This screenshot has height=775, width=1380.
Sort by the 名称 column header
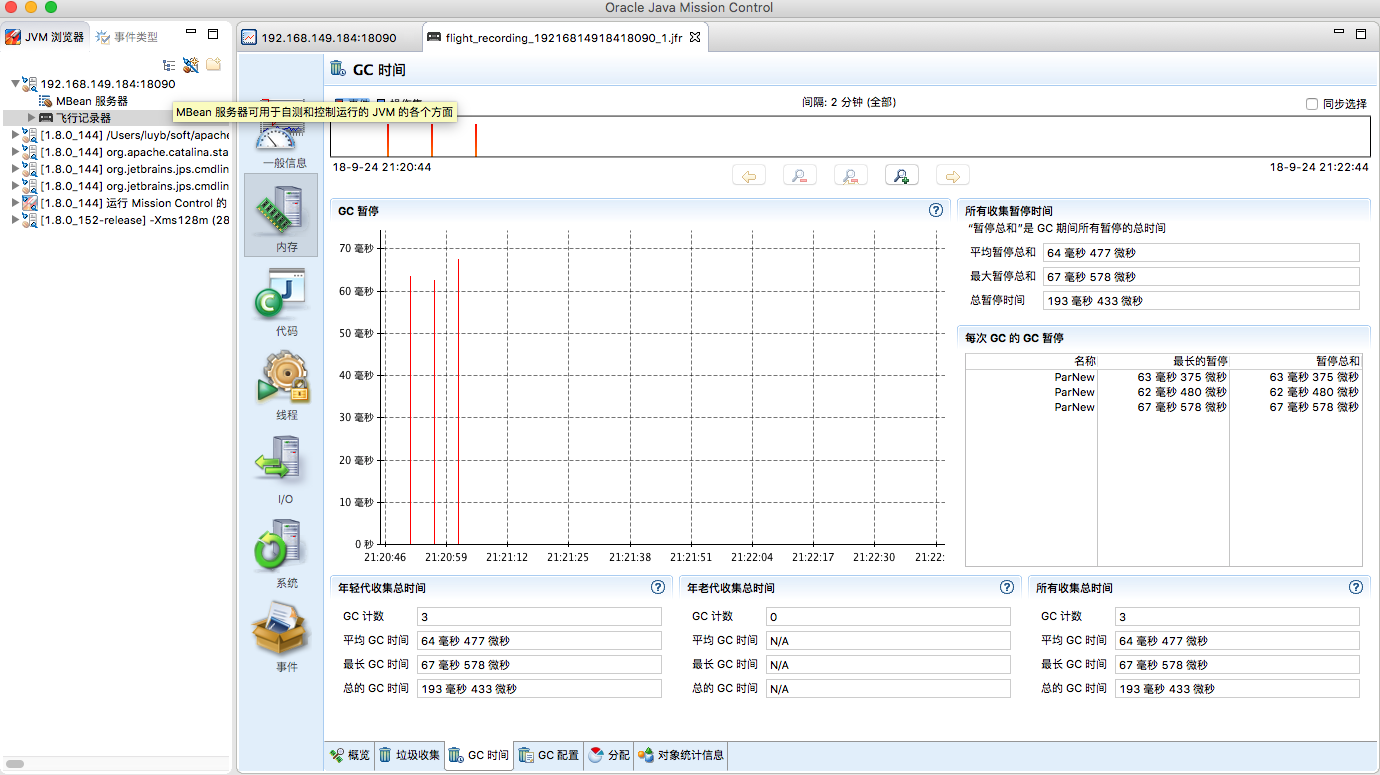point(1031,360)
